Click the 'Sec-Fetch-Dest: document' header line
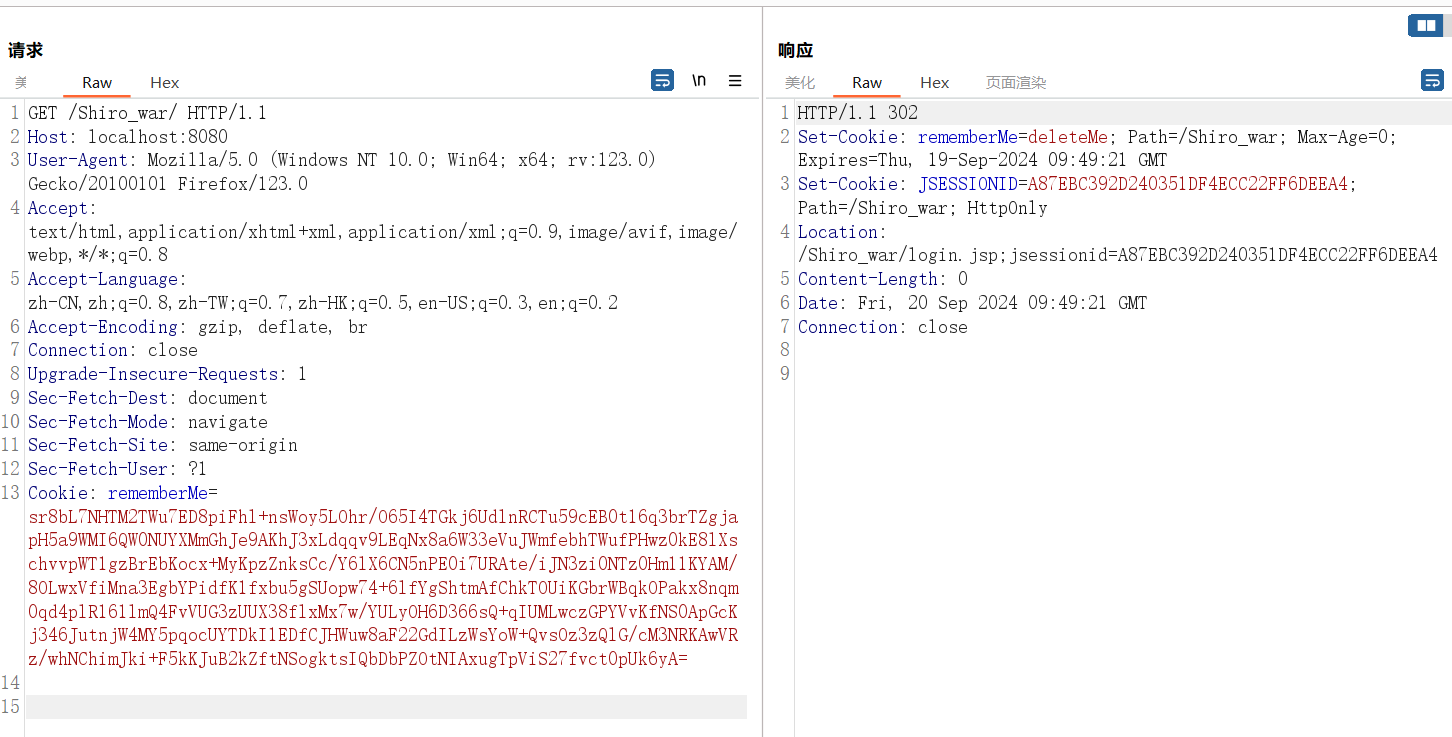The image size is (1452, 737). pos(148,398)
